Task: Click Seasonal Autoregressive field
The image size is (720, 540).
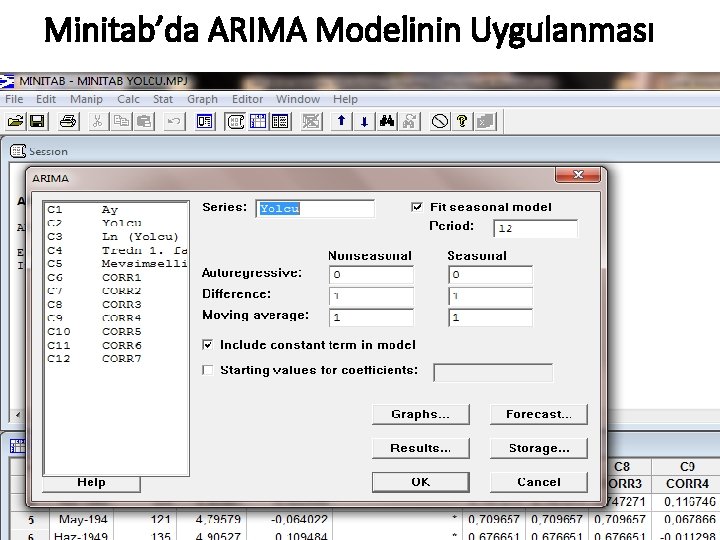Action: pos(490,275)
